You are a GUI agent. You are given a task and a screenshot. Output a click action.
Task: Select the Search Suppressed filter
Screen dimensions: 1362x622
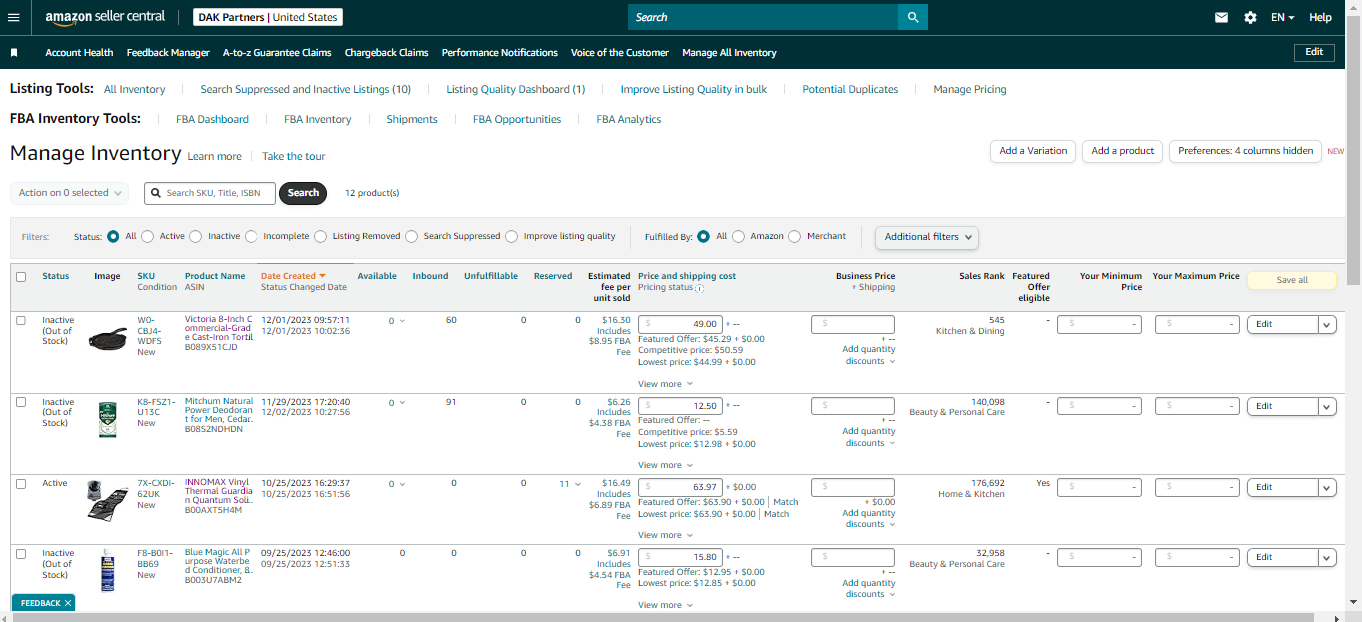coord(411,237)
